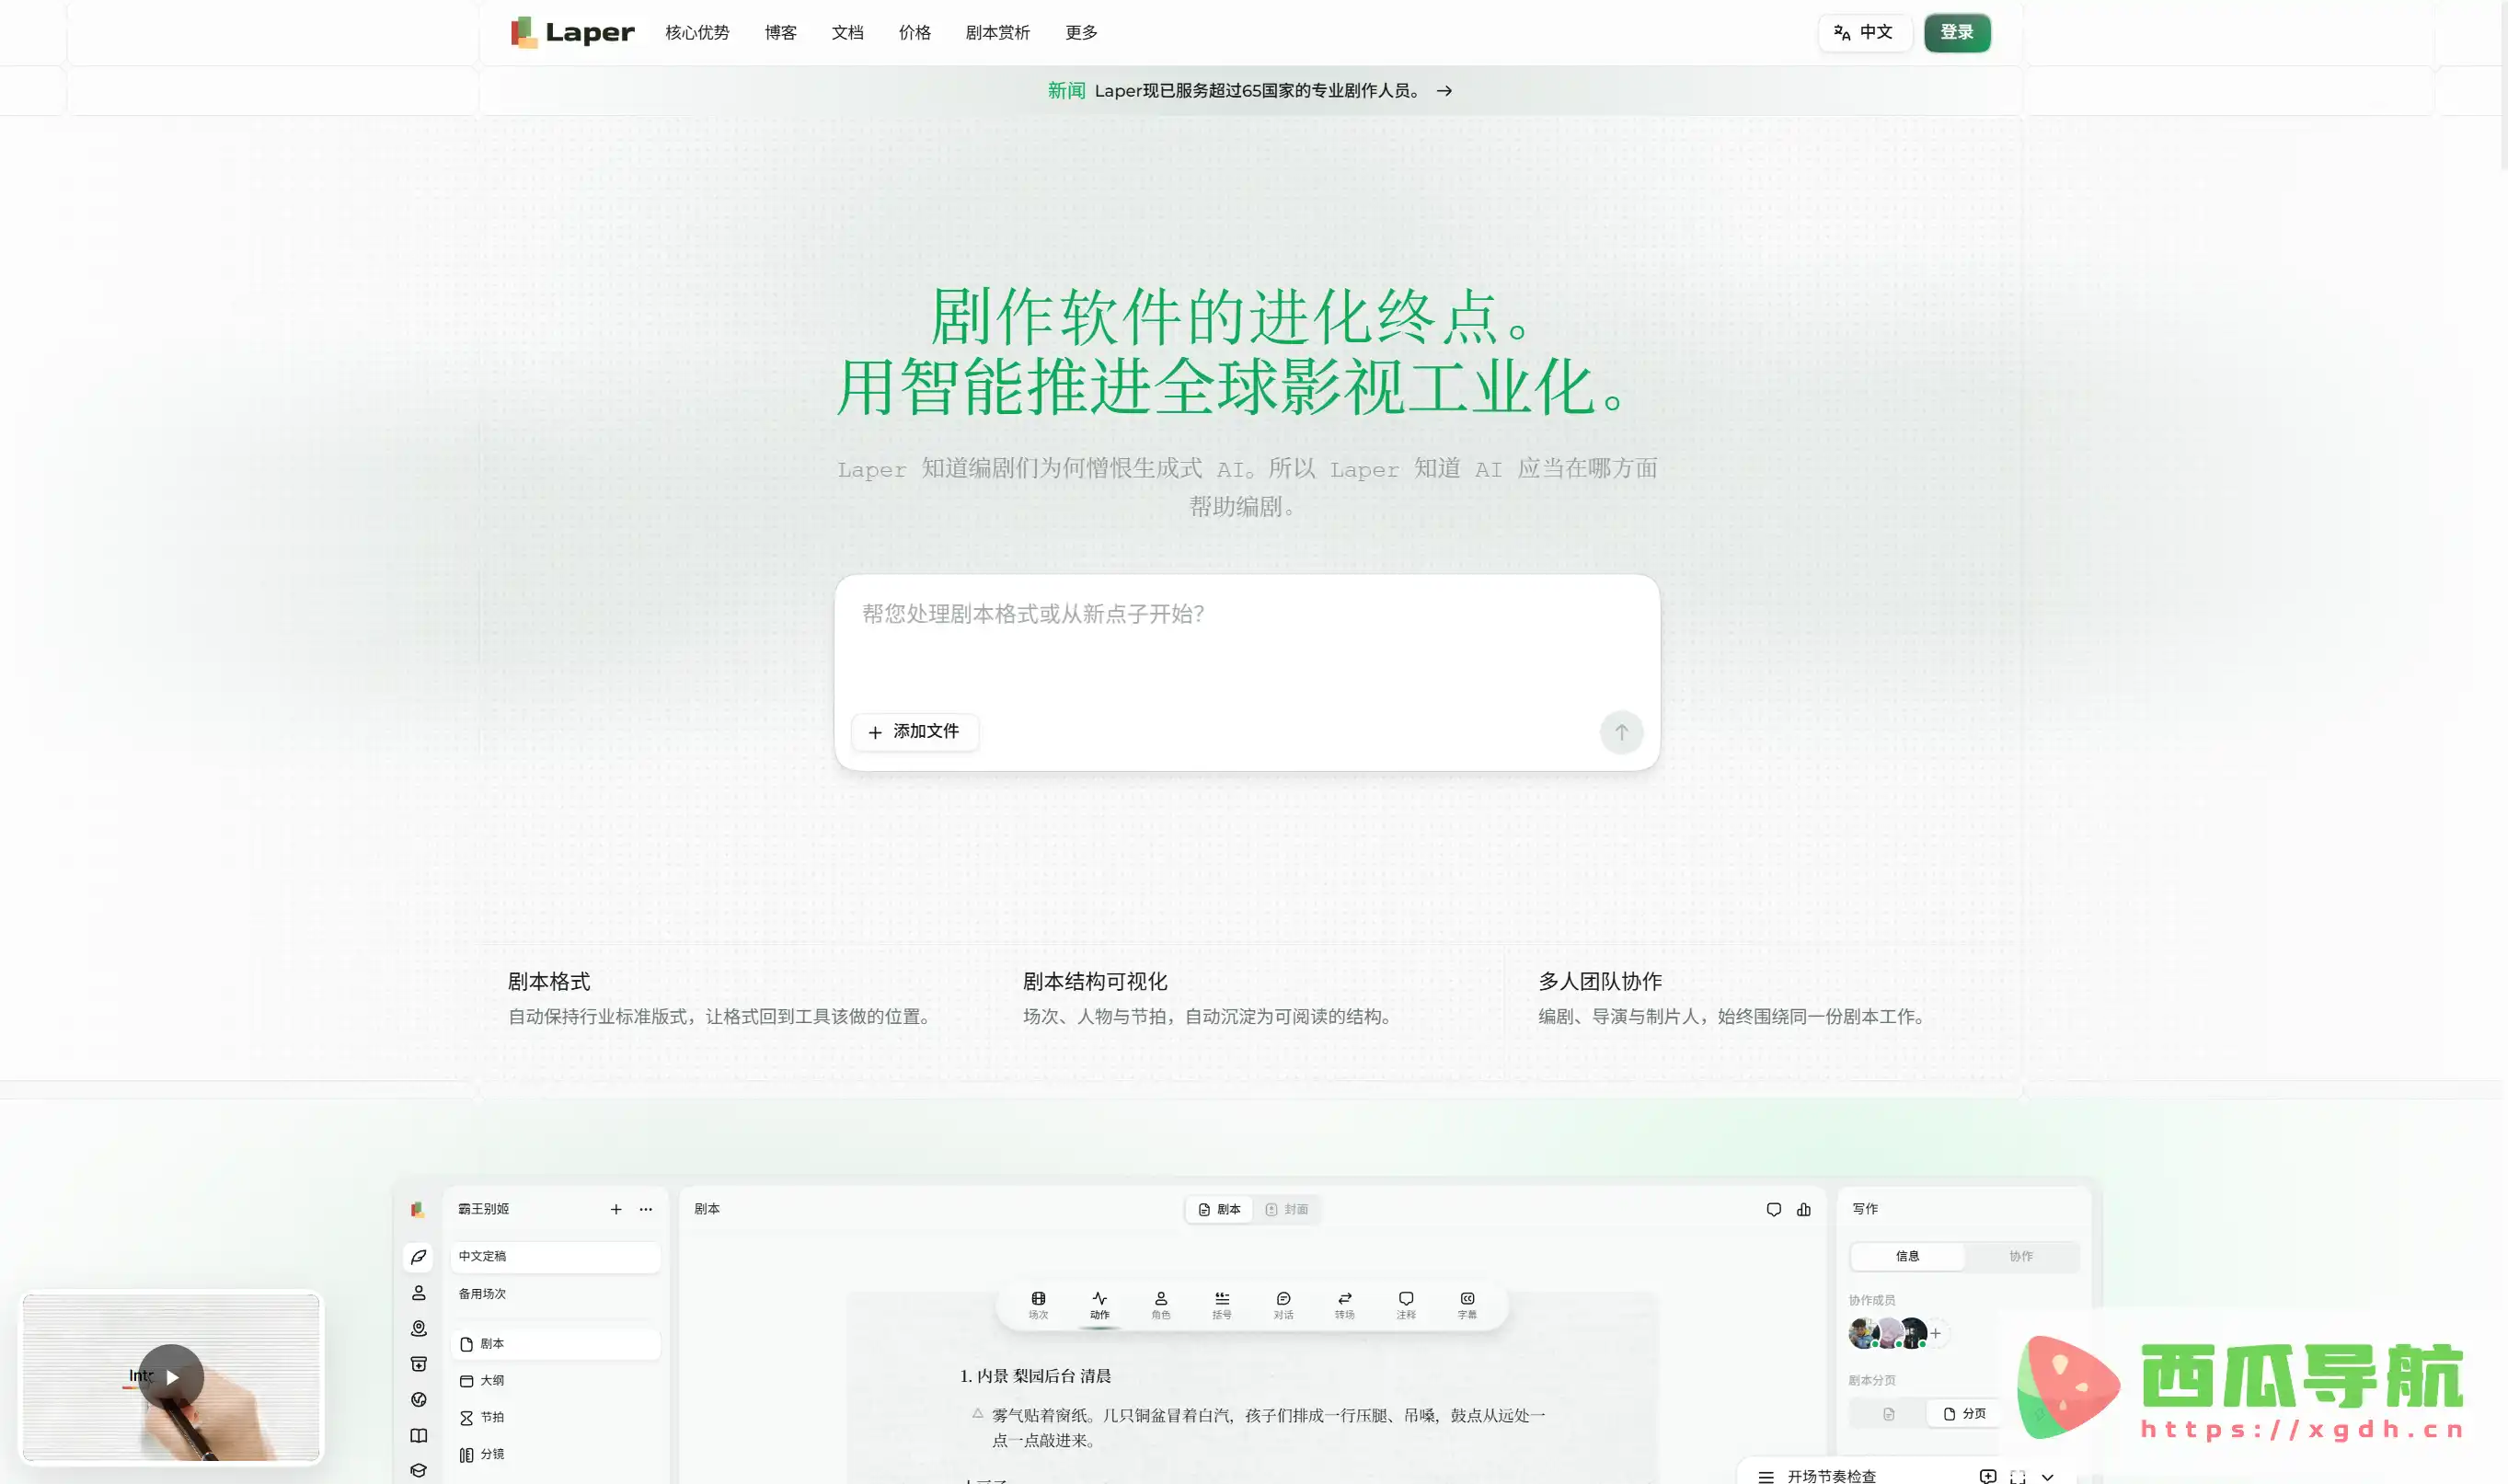This screenshot has width=2508, height=1484.
Task: Select the 角色 element tool
Action: point(1160,1305)
